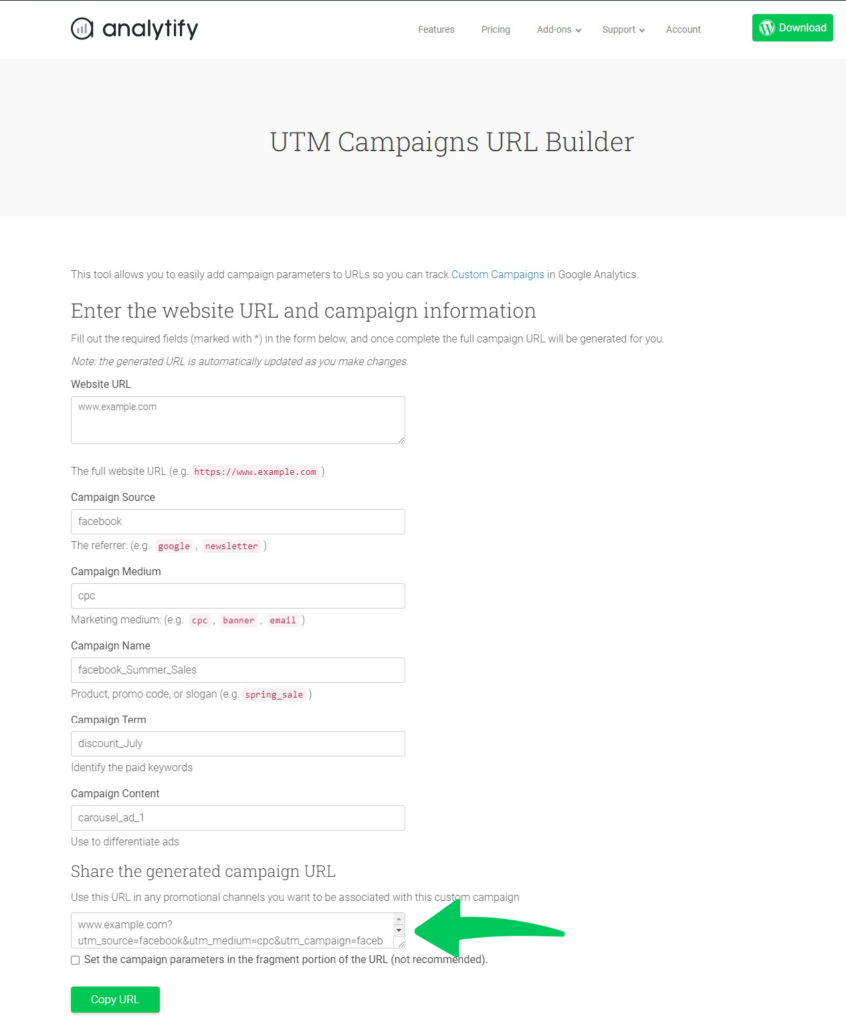This screenshot has width=846, height=1024.
Task: Click the Campaign Medium field showing cpc
Action: (x=237, y=595)
